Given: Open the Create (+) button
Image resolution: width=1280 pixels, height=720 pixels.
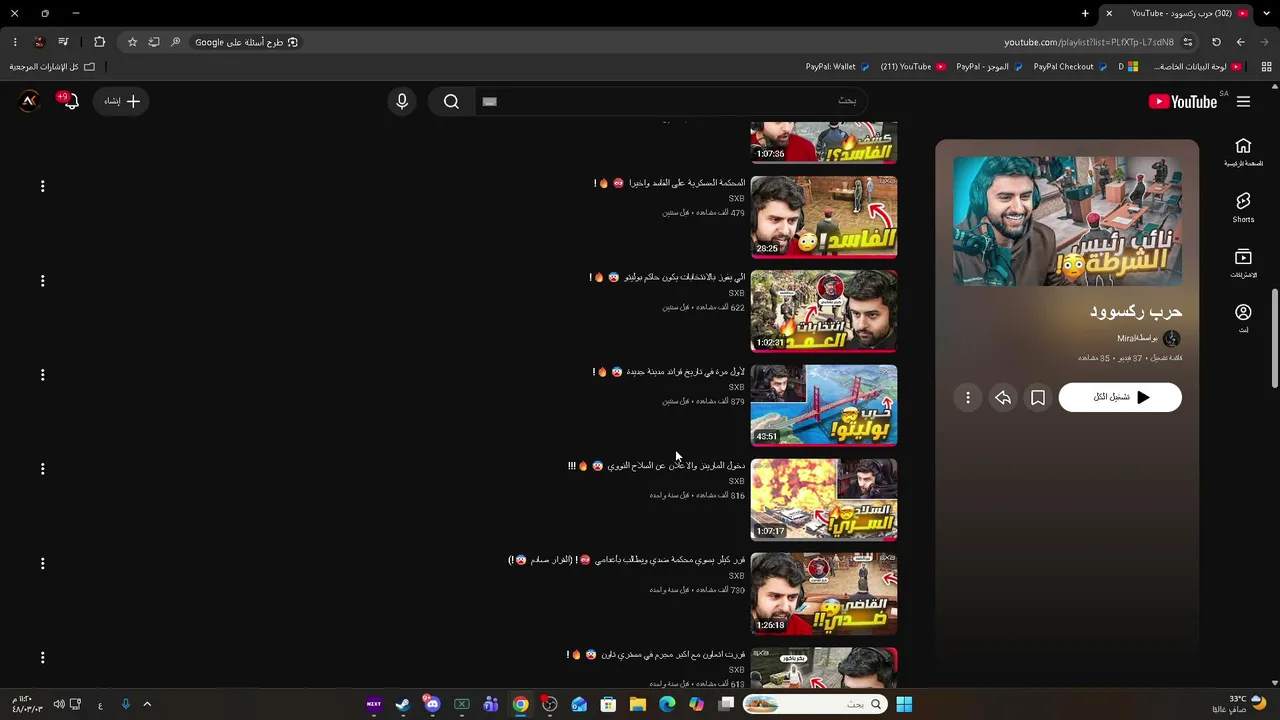Looking at the screenshot, I should point(122,101).
